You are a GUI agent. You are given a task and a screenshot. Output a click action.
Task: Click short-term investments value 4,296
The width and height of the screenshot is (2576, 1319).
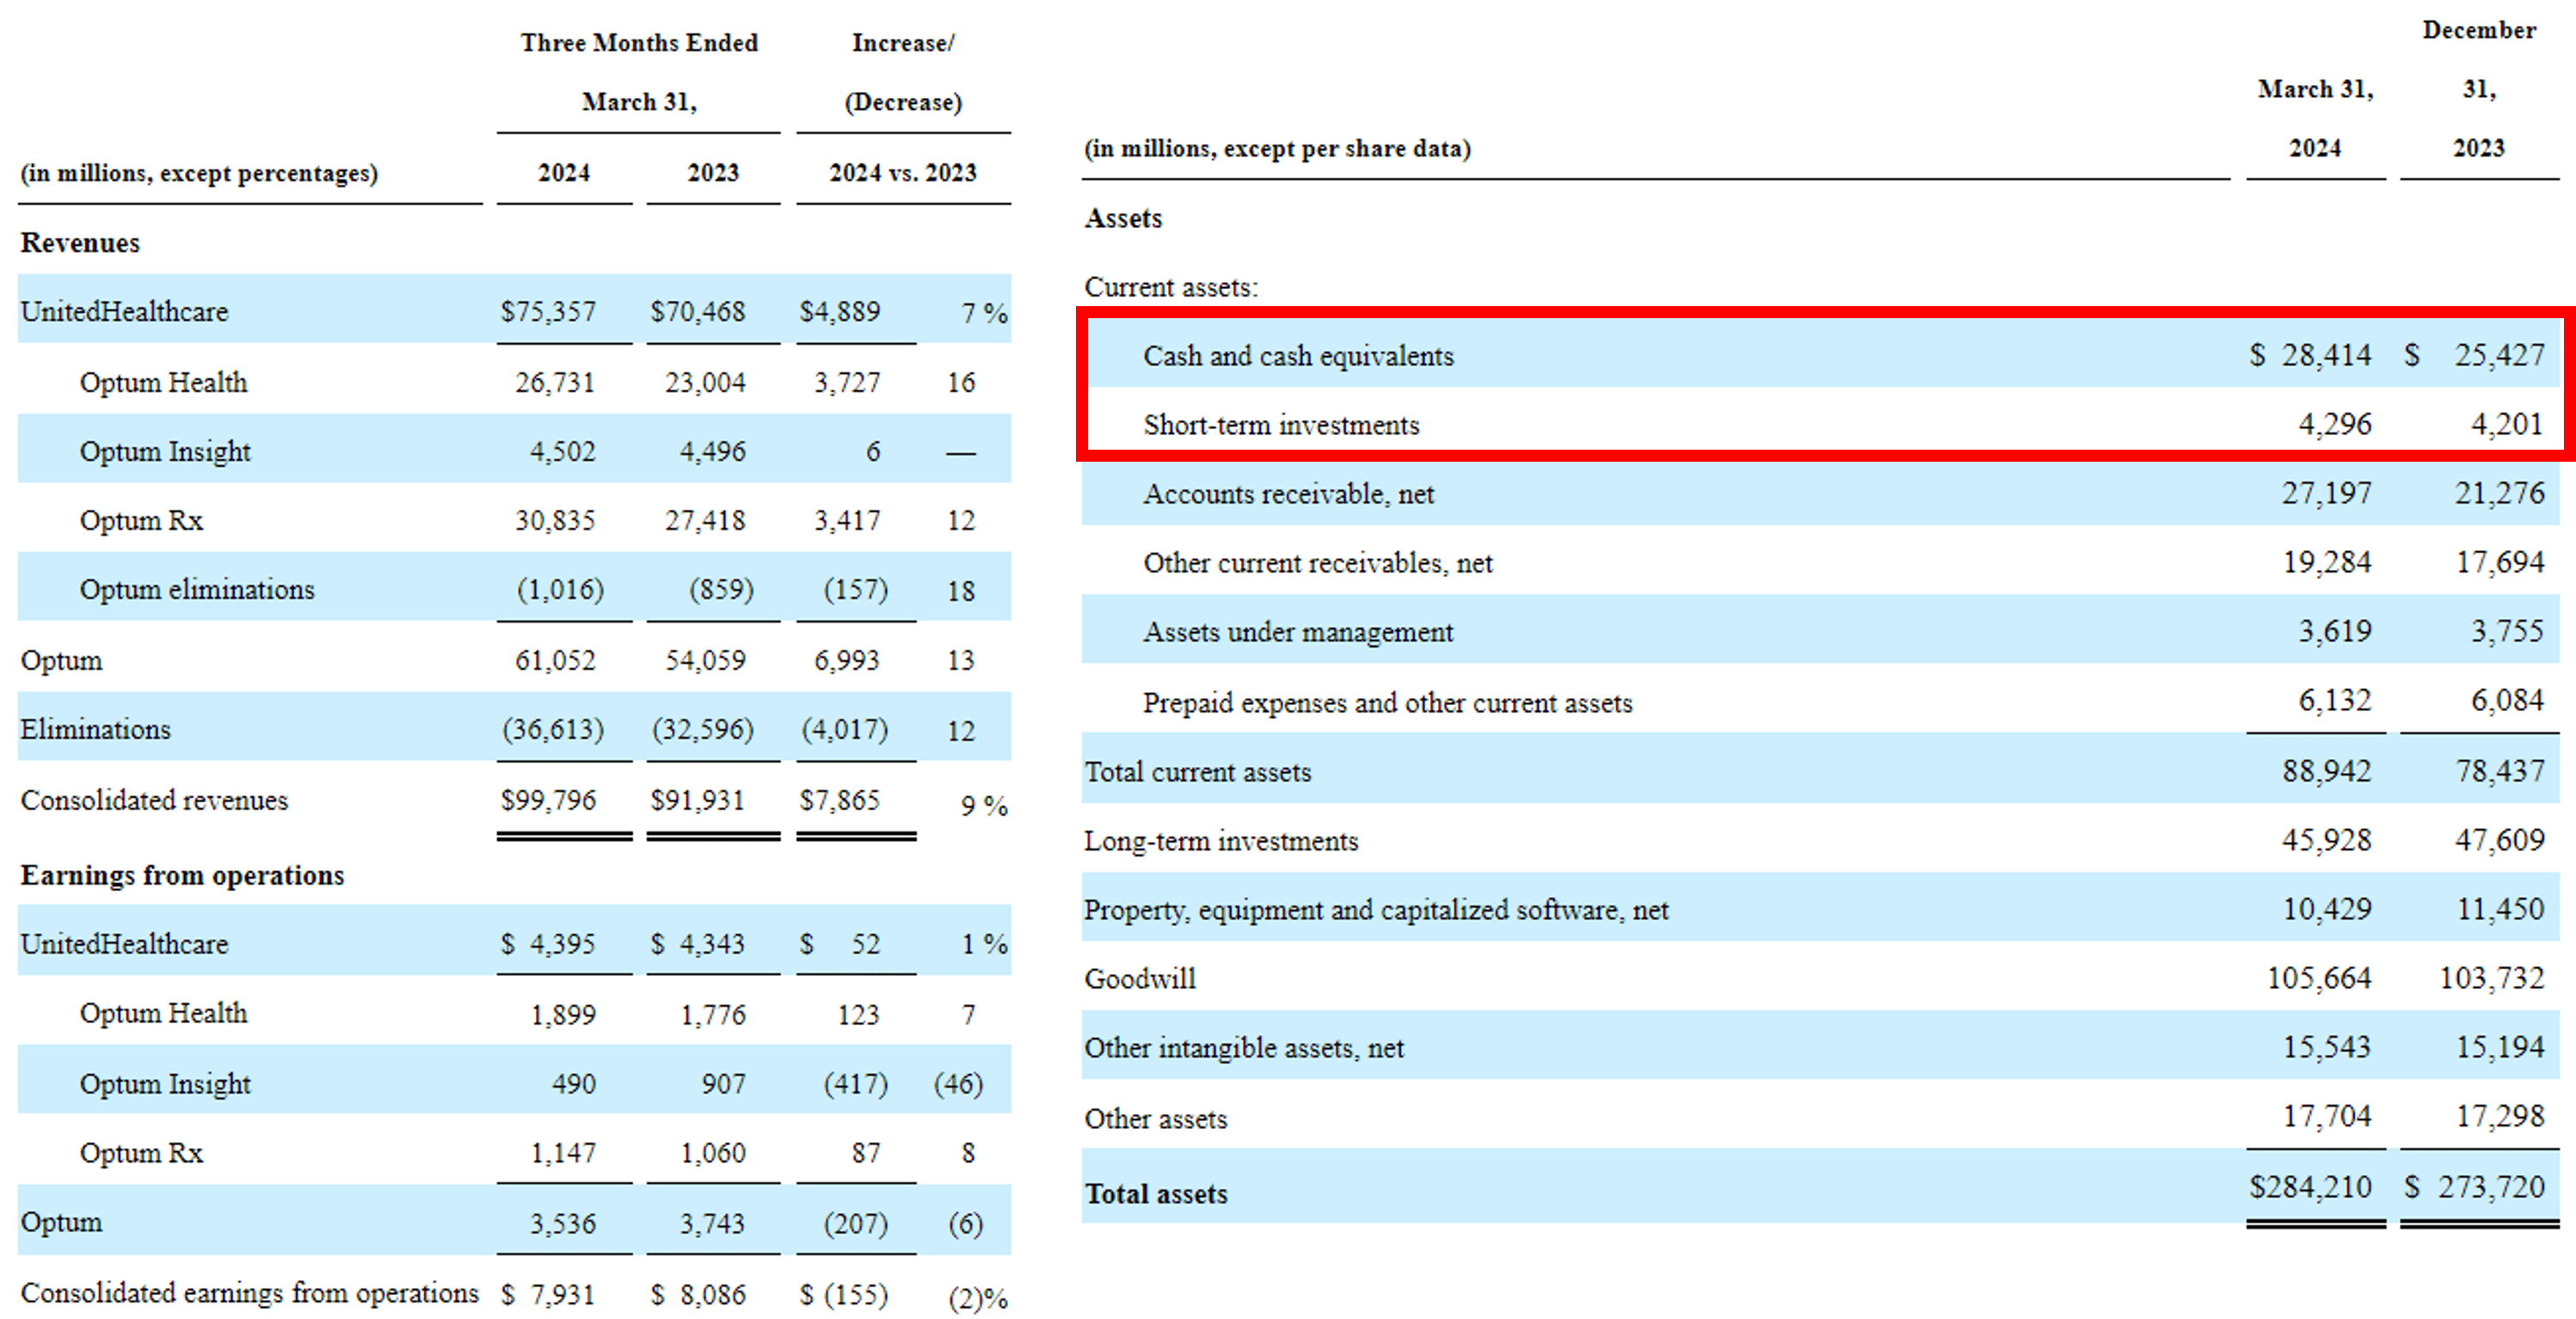[2335, 424]
